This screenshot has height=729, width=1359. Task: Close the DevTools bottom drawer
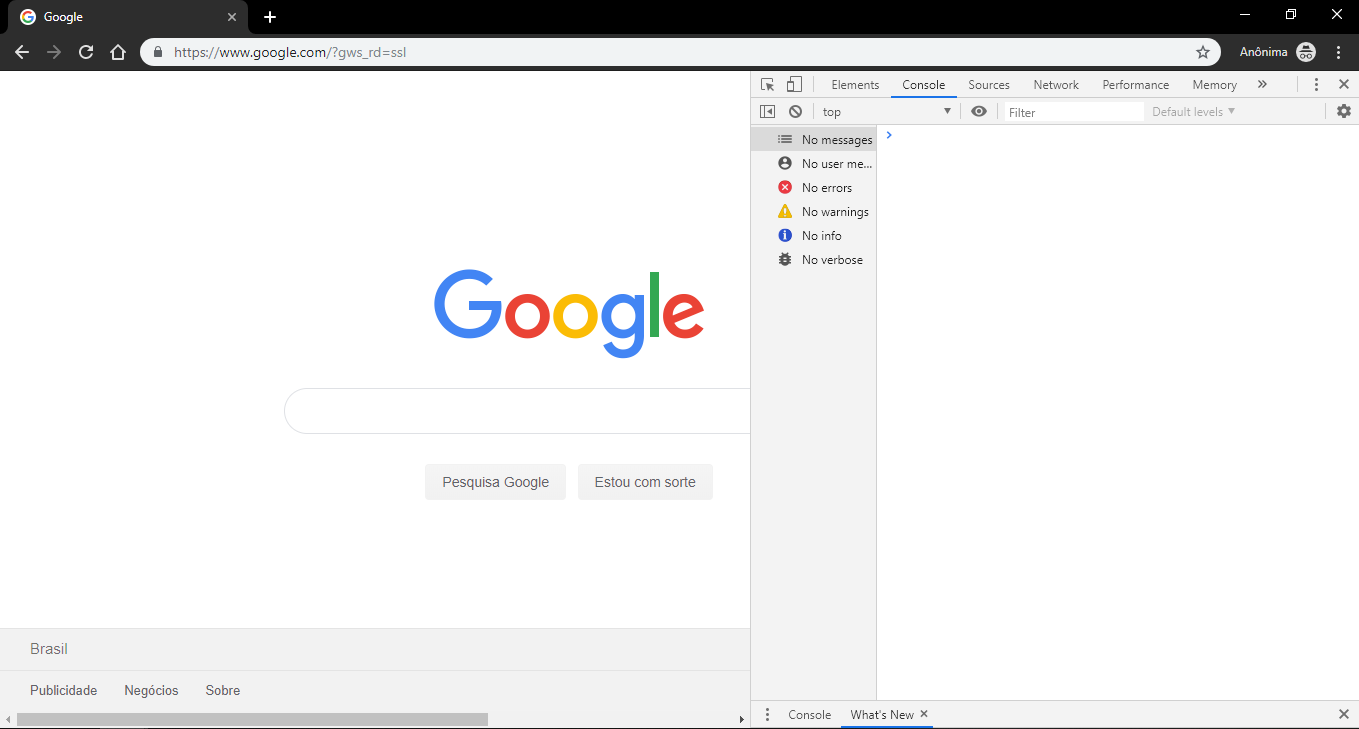tap(1344, 715)
